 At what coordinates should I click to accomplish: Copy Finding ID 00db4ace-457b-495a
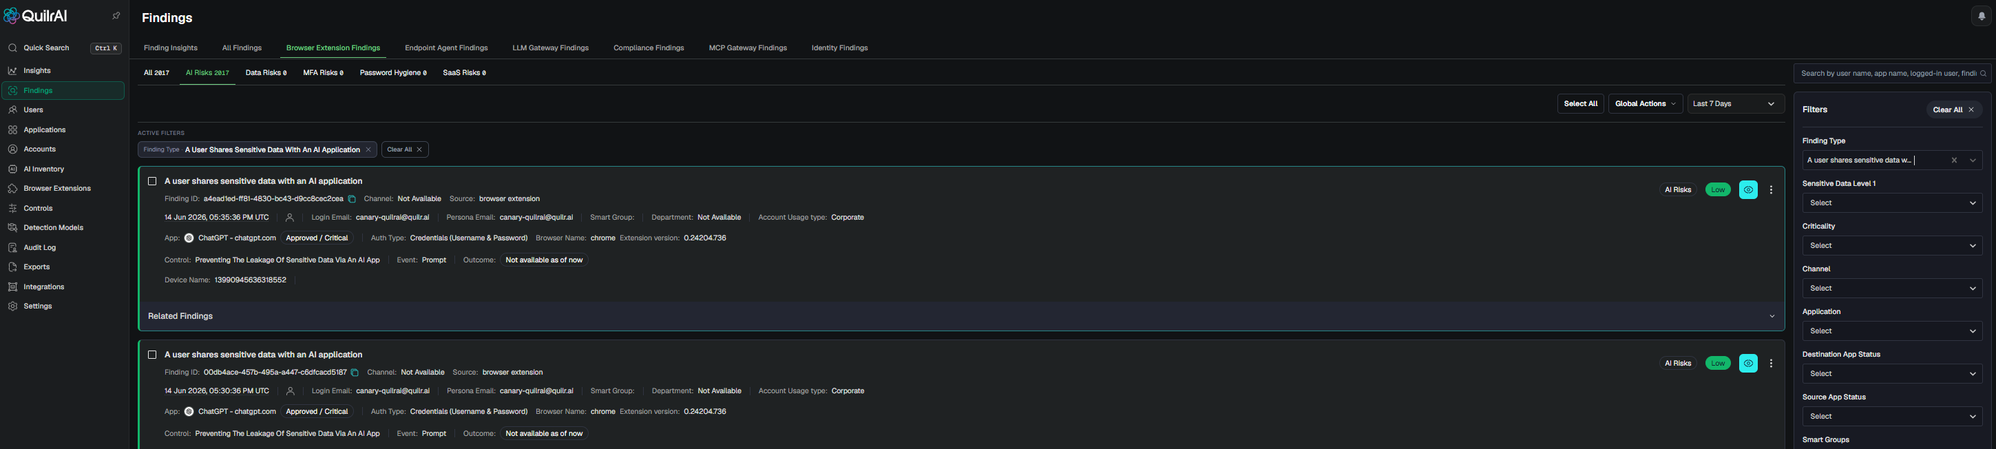point(355,373)
